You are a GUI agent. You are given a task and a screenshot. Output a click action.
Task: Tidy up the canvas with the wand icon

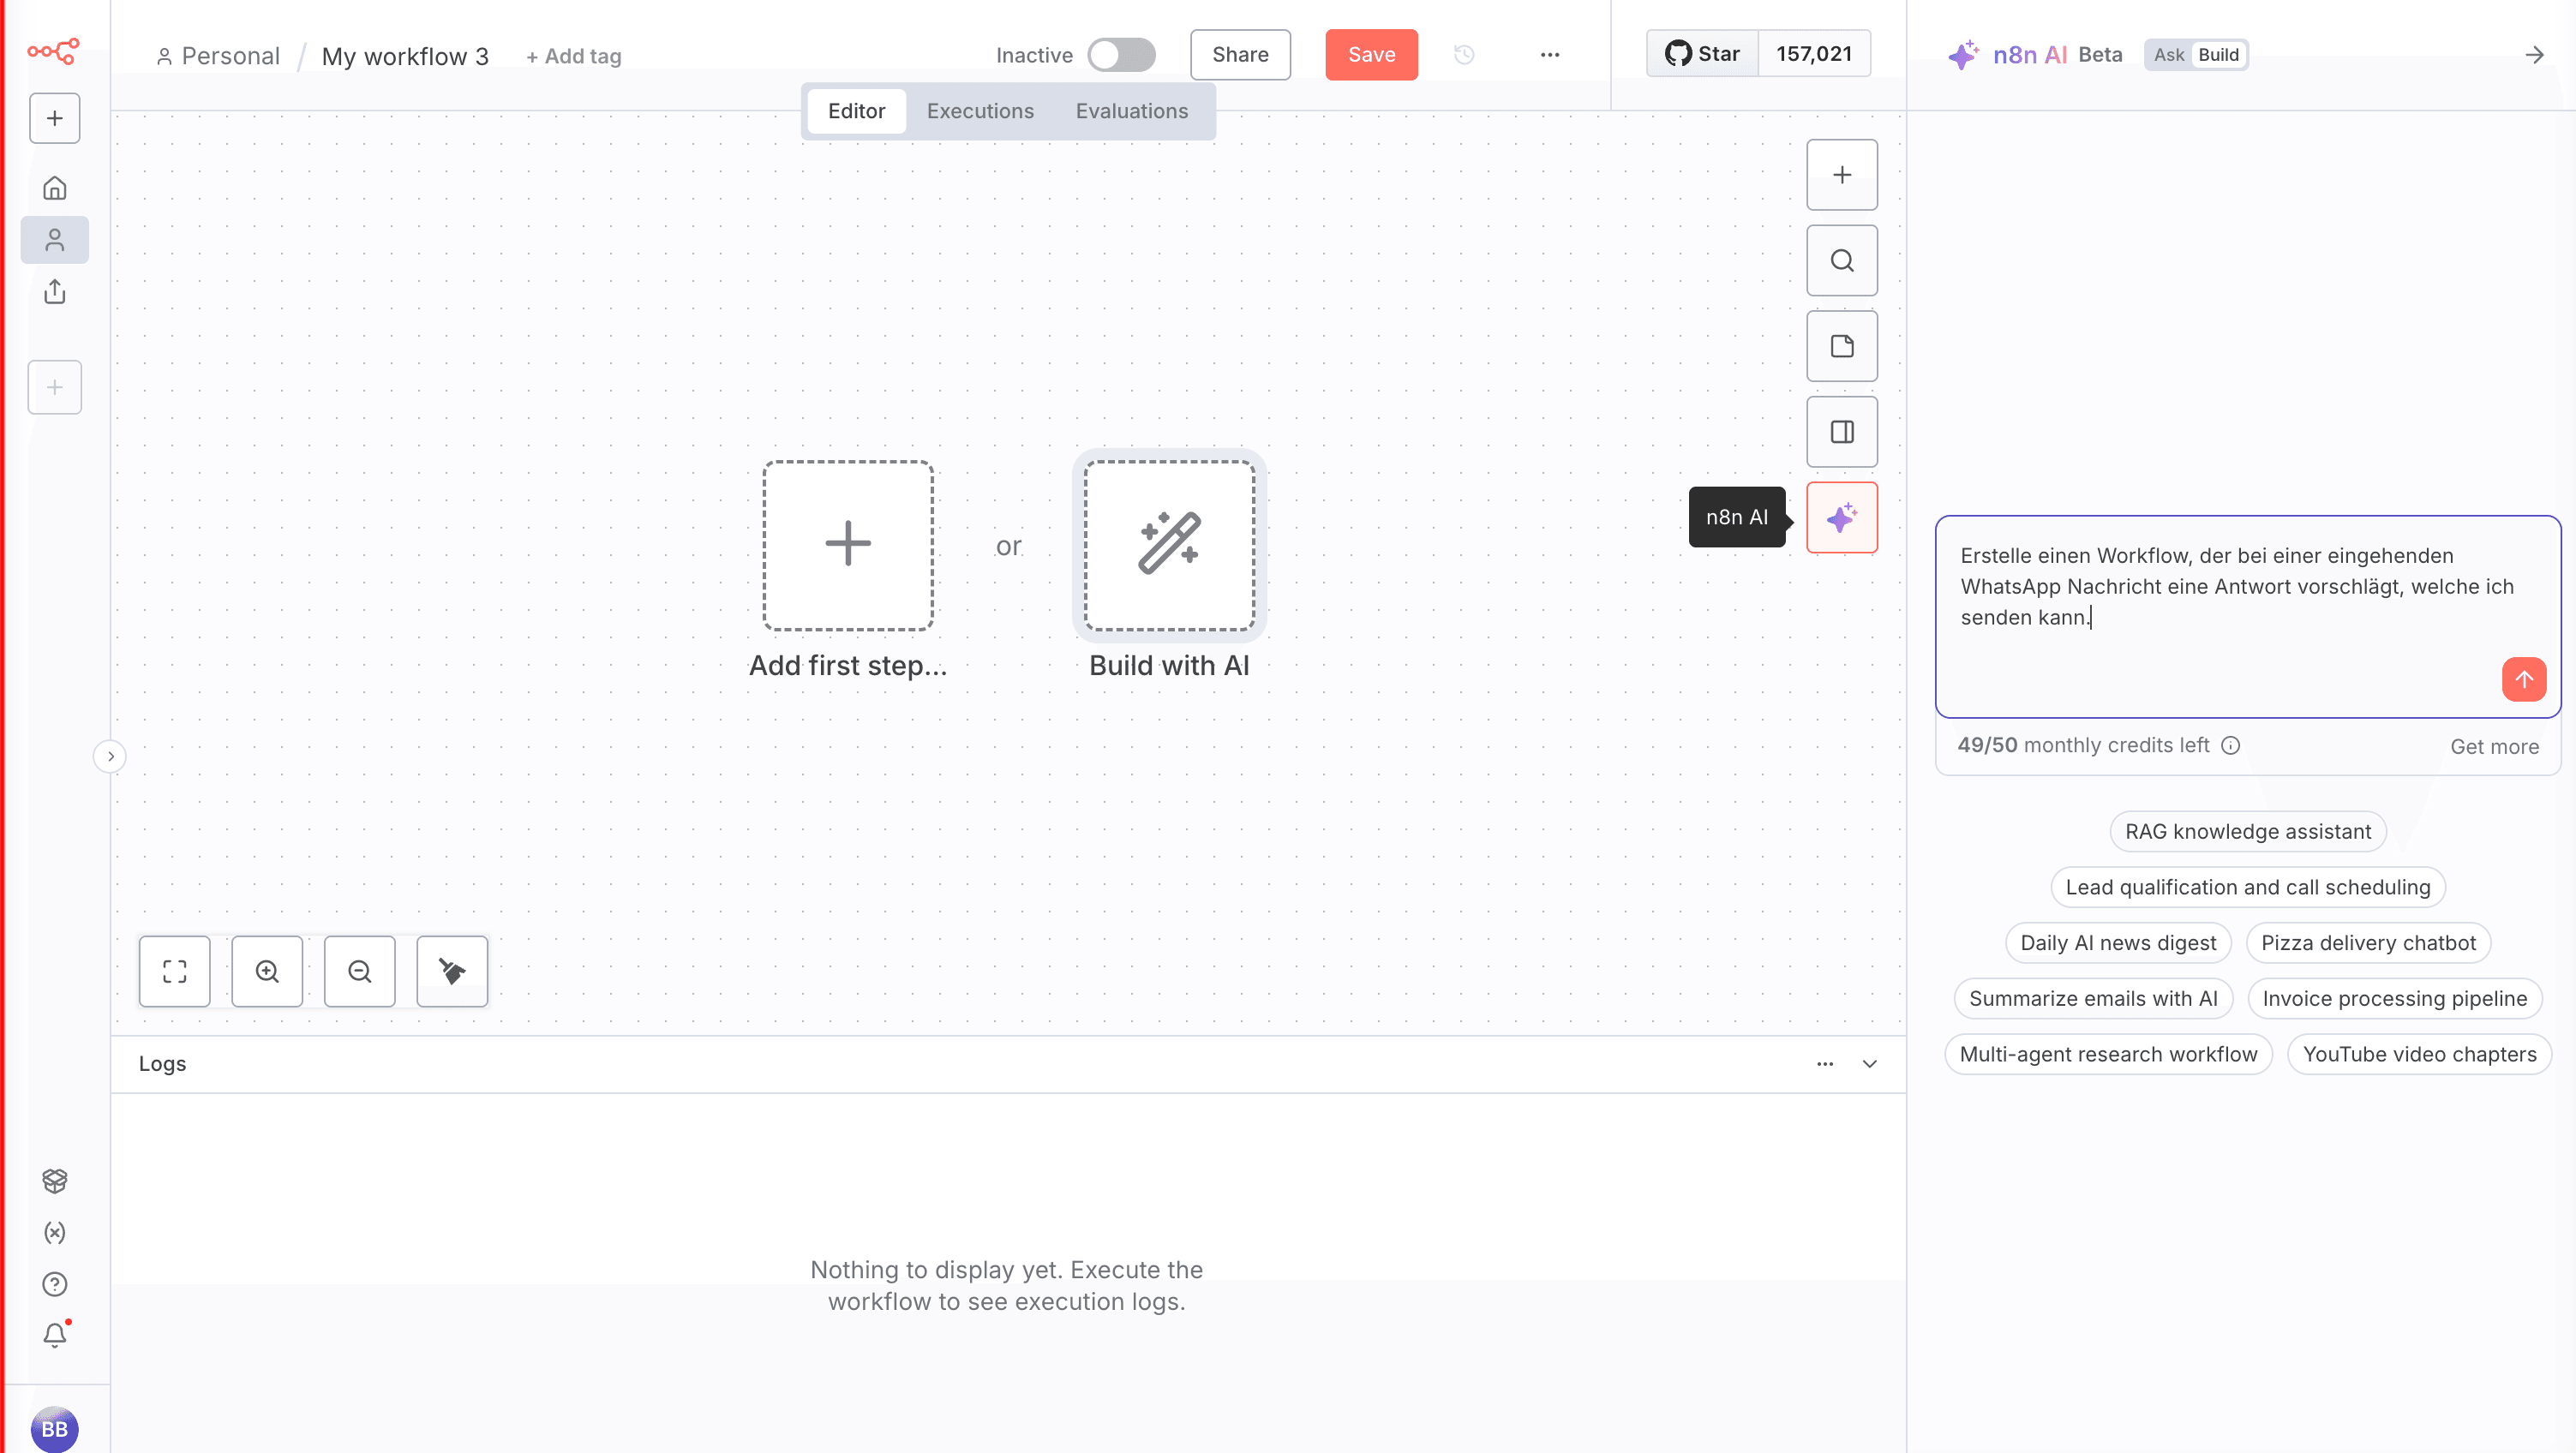click(x=451, y=971)
